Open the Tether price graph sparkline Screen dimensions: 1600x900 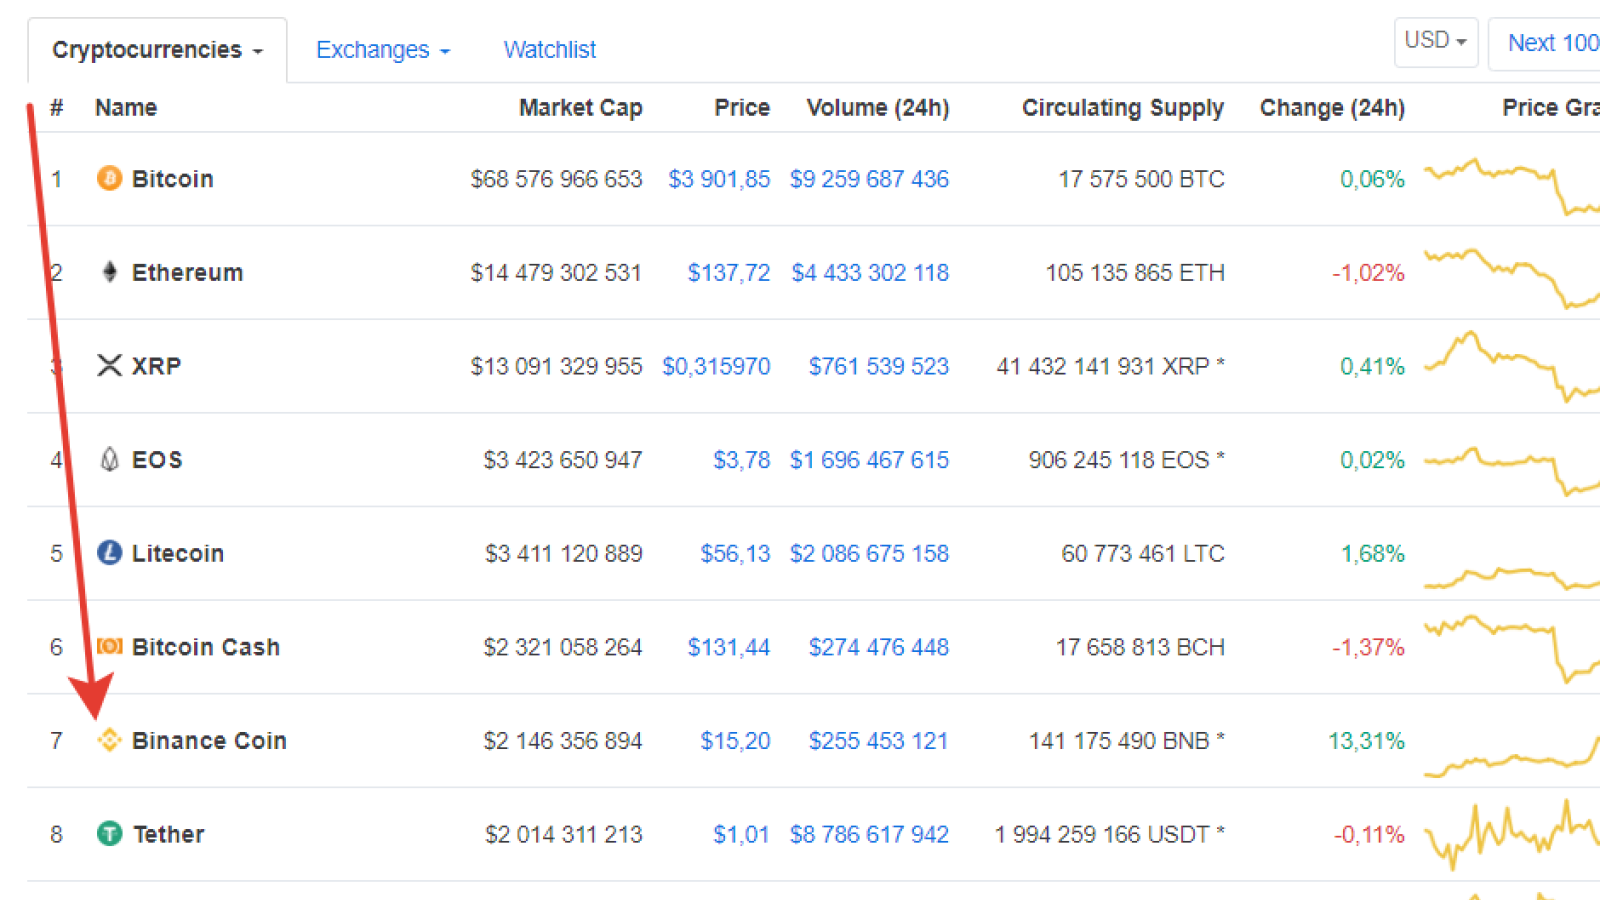(x=1512, y=834)
